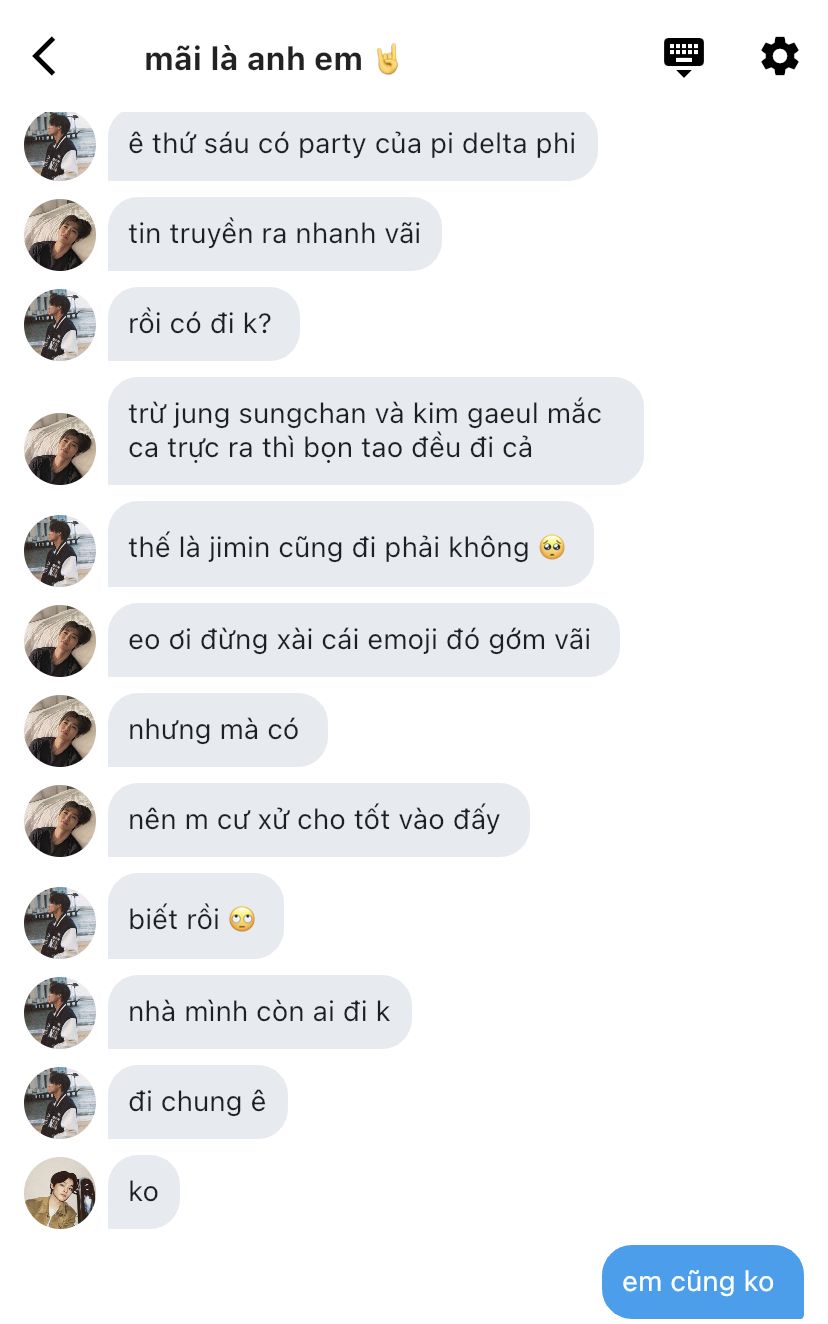The height and width of the screenshot is (1324, 828).
Task: Tap the rolling eyes emoji in "biết rồi"
Action: click(x=242, y=919)
